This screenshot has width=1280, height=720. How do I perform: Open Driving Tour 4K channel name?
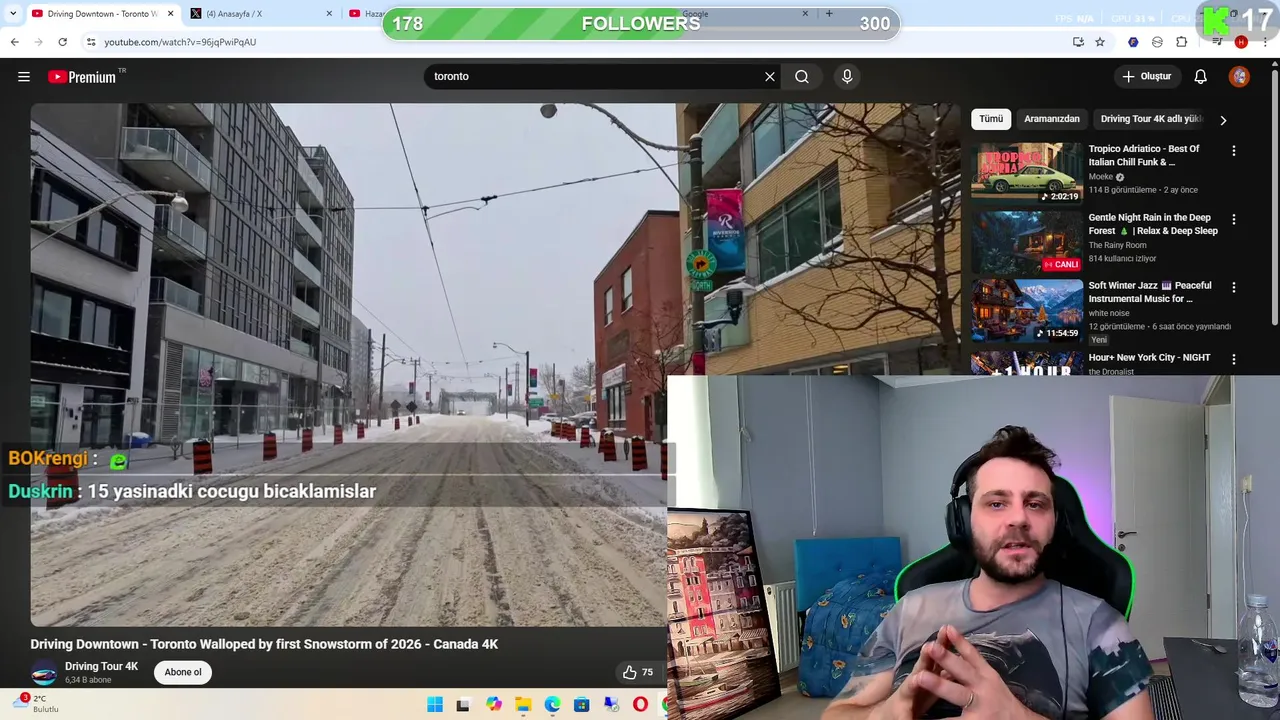pos(101,667)
